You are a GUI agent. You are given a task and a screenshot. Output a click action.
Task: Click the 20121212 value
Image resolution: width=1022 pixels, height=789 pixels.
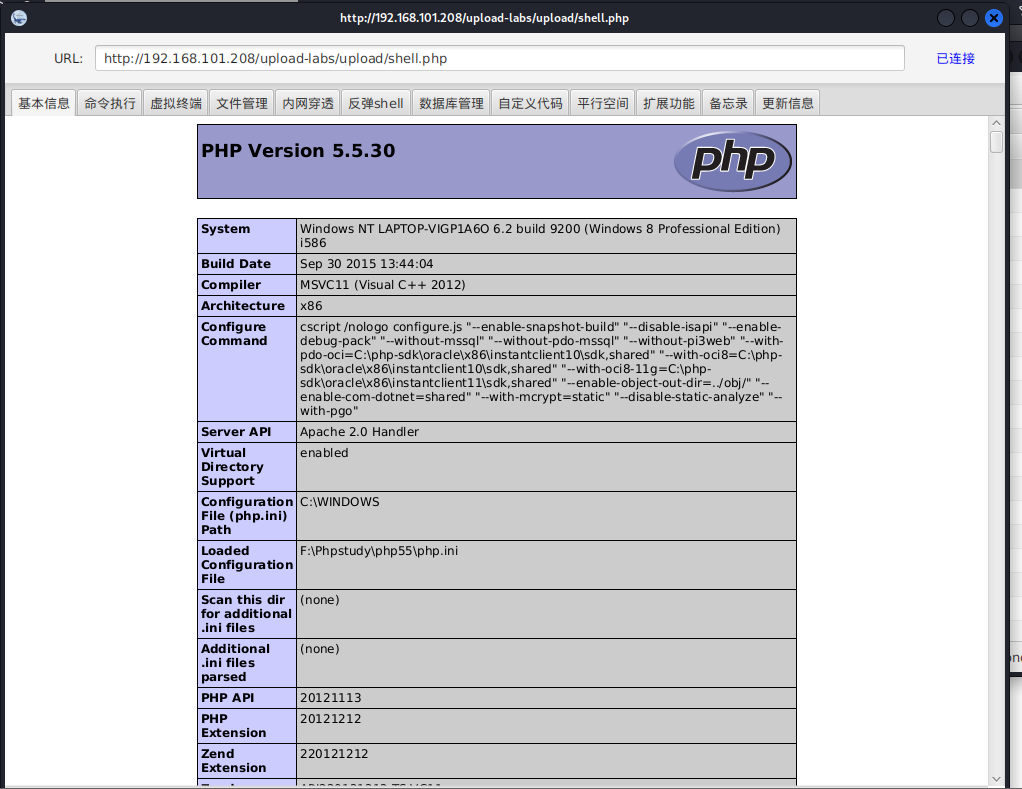330,719
